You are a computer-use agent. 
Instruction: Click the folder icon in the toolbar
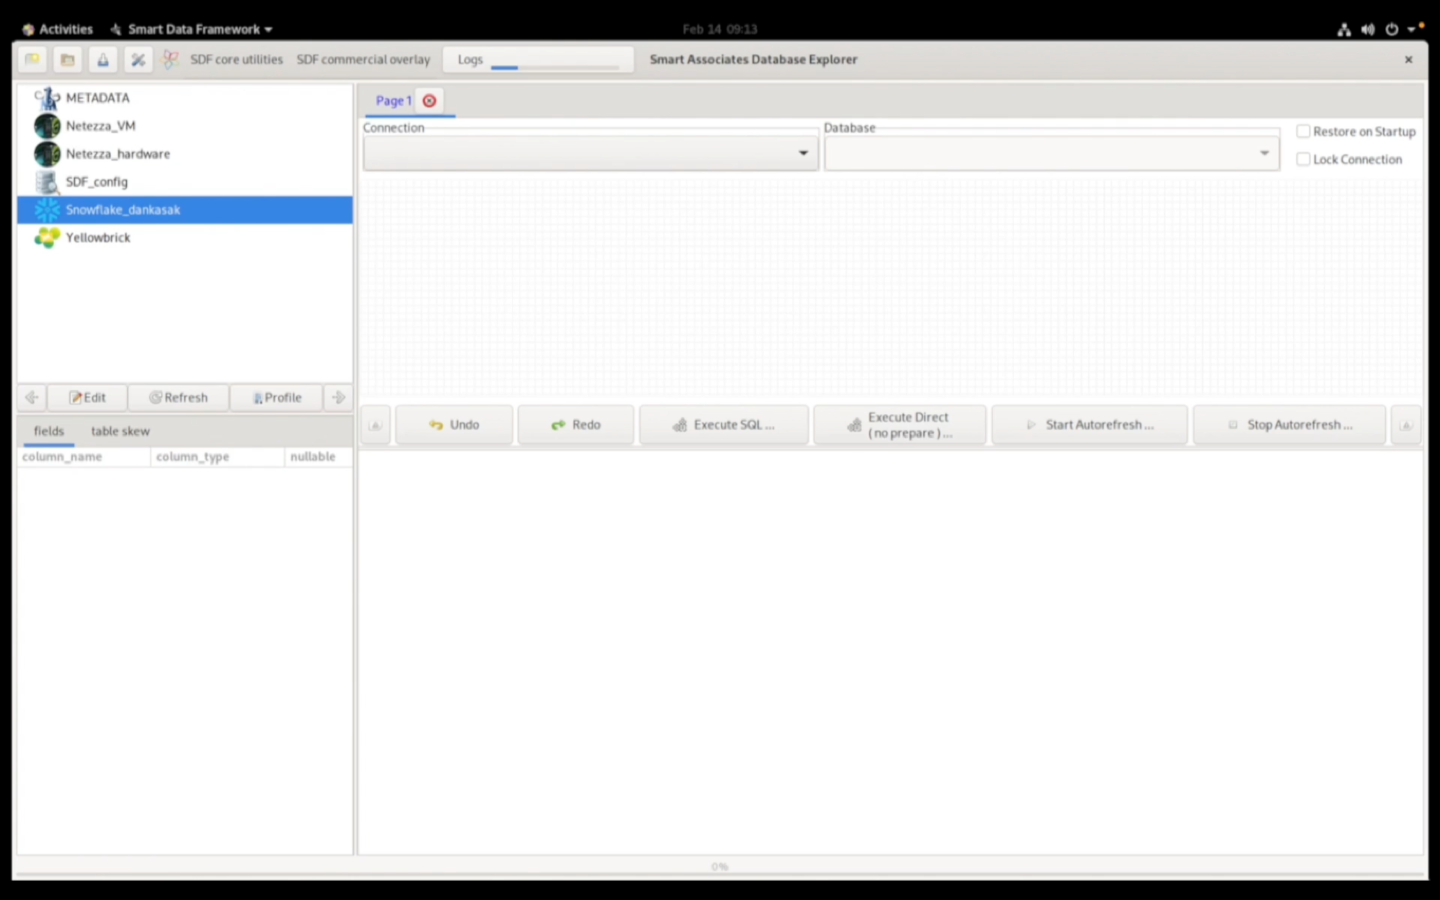67,59
